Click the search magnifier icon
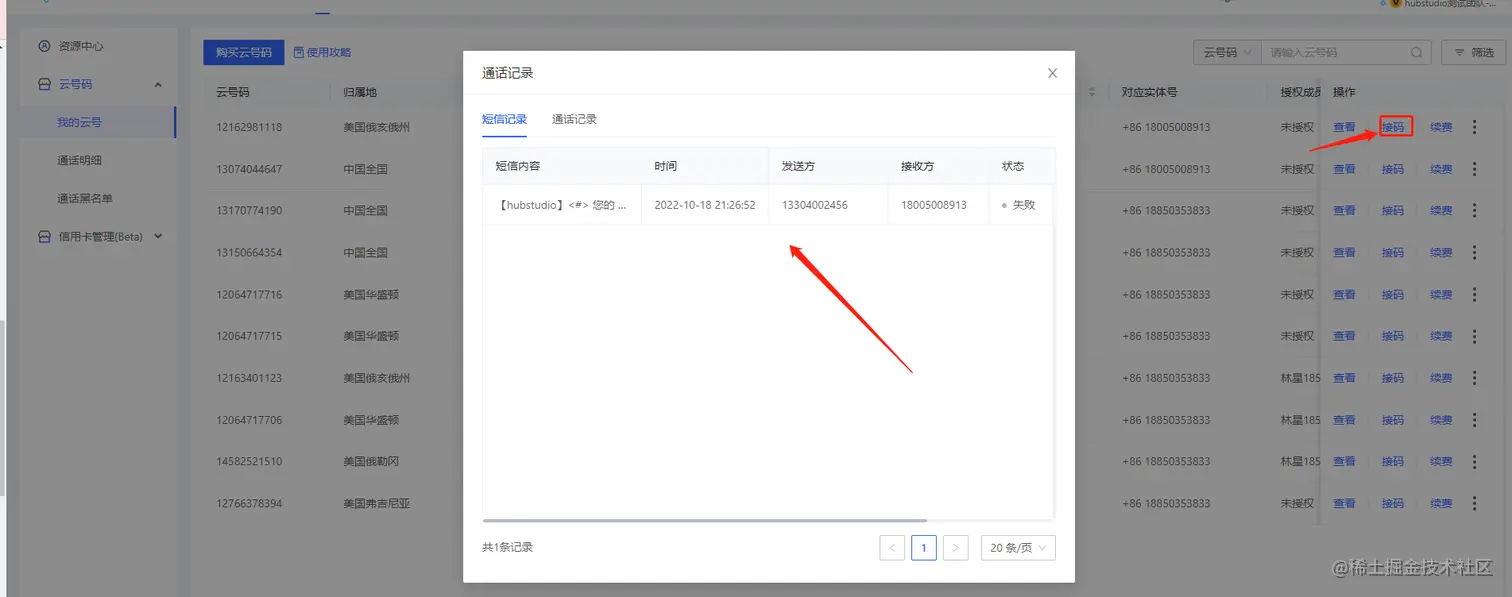The image size is (1512, 597). 1416,52
